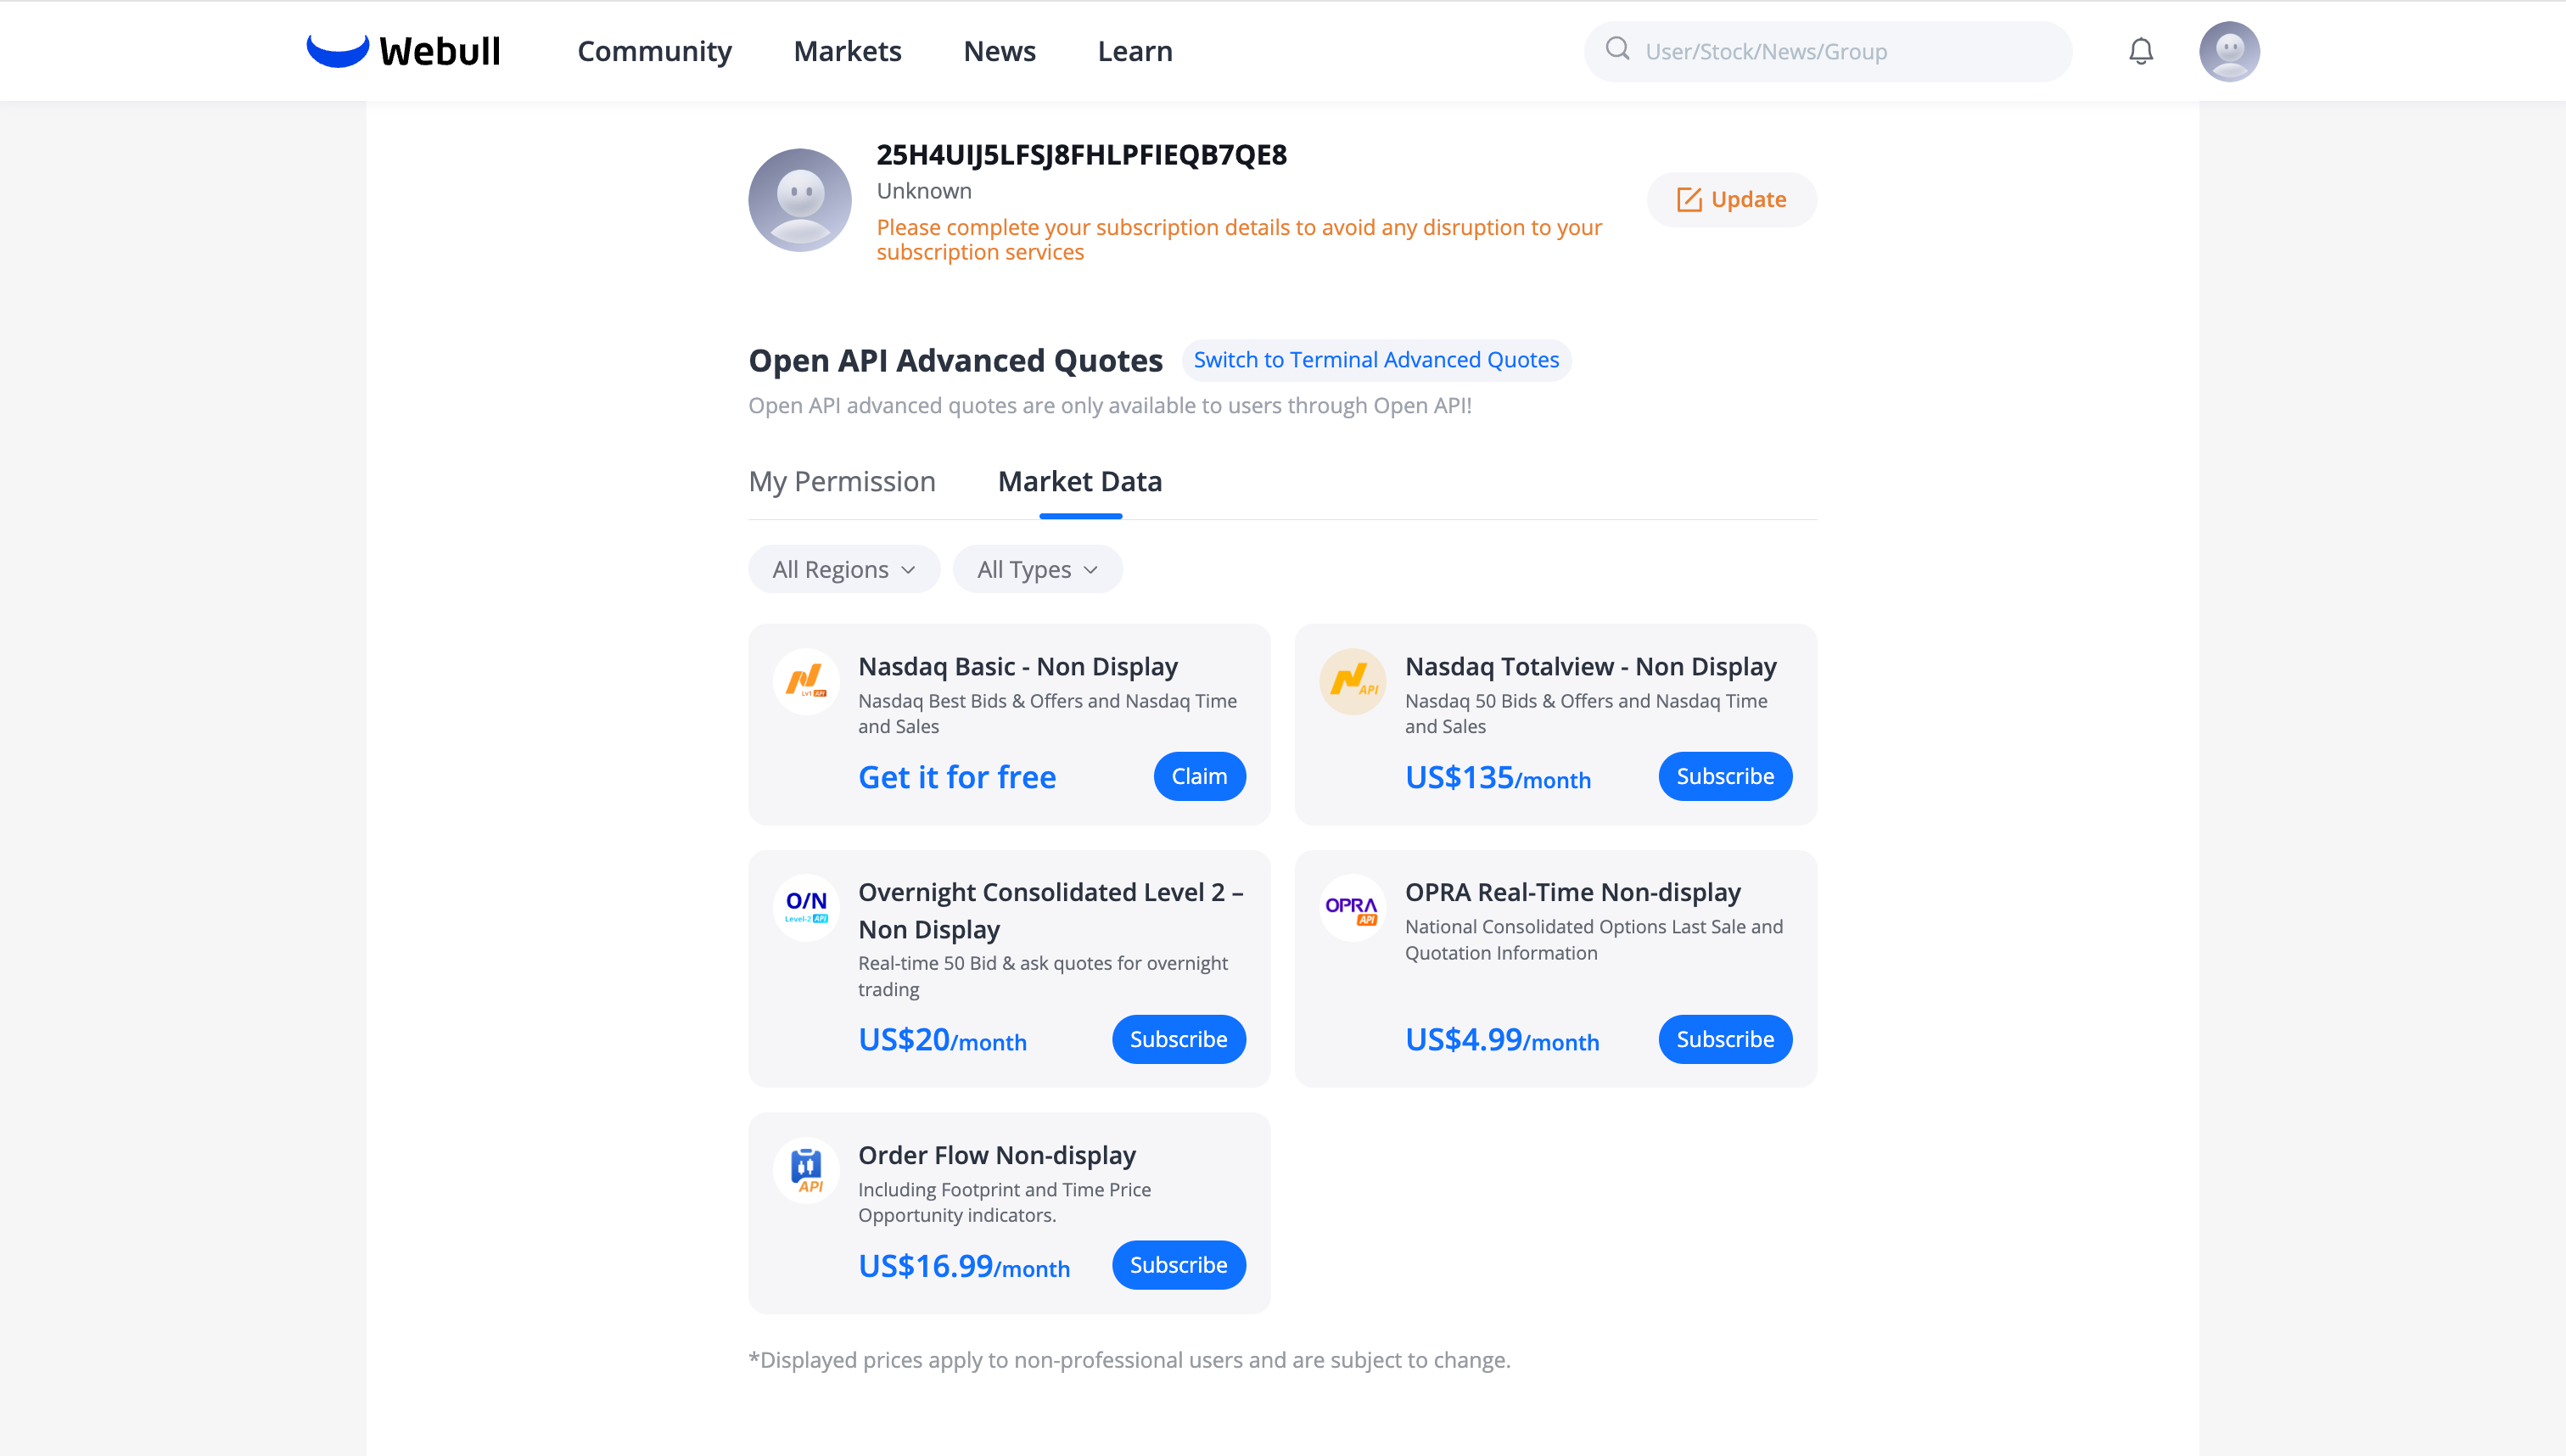Click the displayed prices disclaimer note
Image resolution: width=2566 pixels, height=1456 pixels.
(x=1130, y=1360)
